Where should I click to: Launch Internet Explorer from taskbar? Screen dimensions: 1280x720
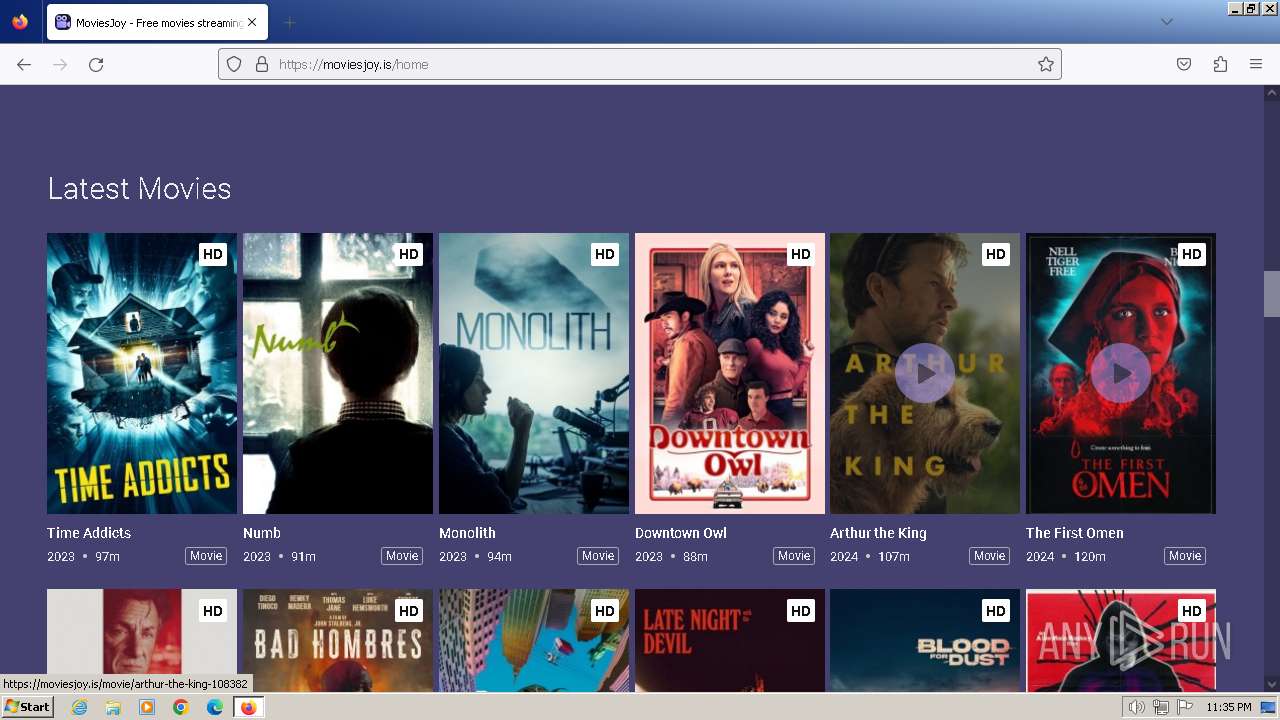(x=80, y=707)
